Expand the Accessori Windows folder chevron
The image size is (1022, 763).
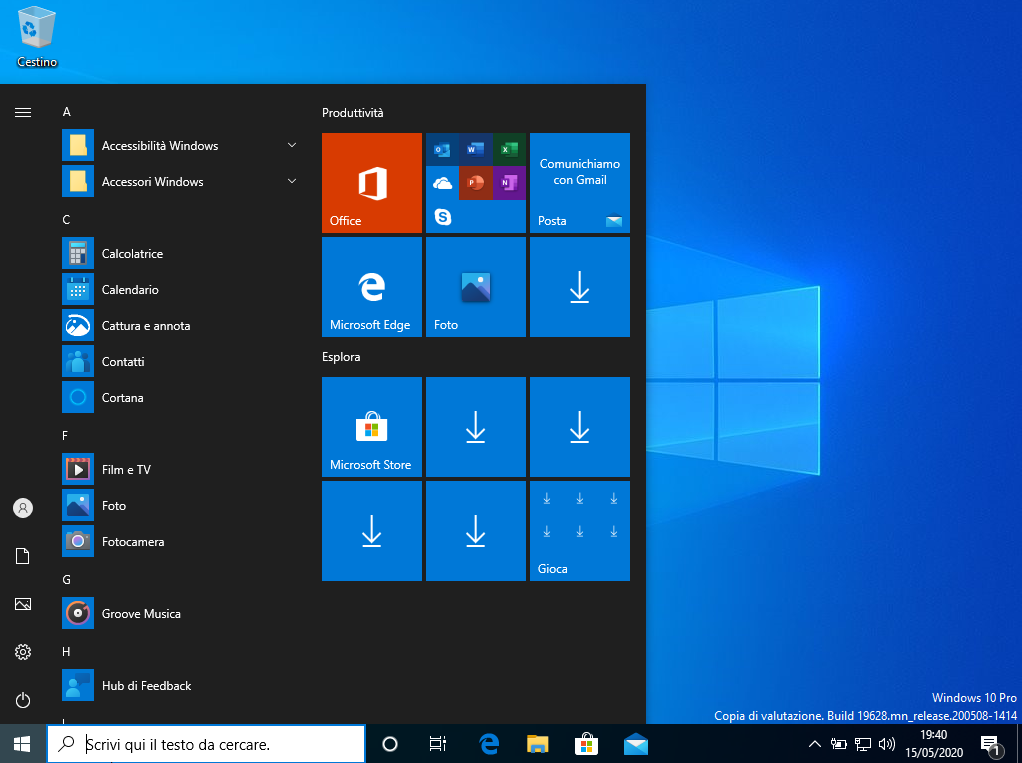click(x=292, y=181)
